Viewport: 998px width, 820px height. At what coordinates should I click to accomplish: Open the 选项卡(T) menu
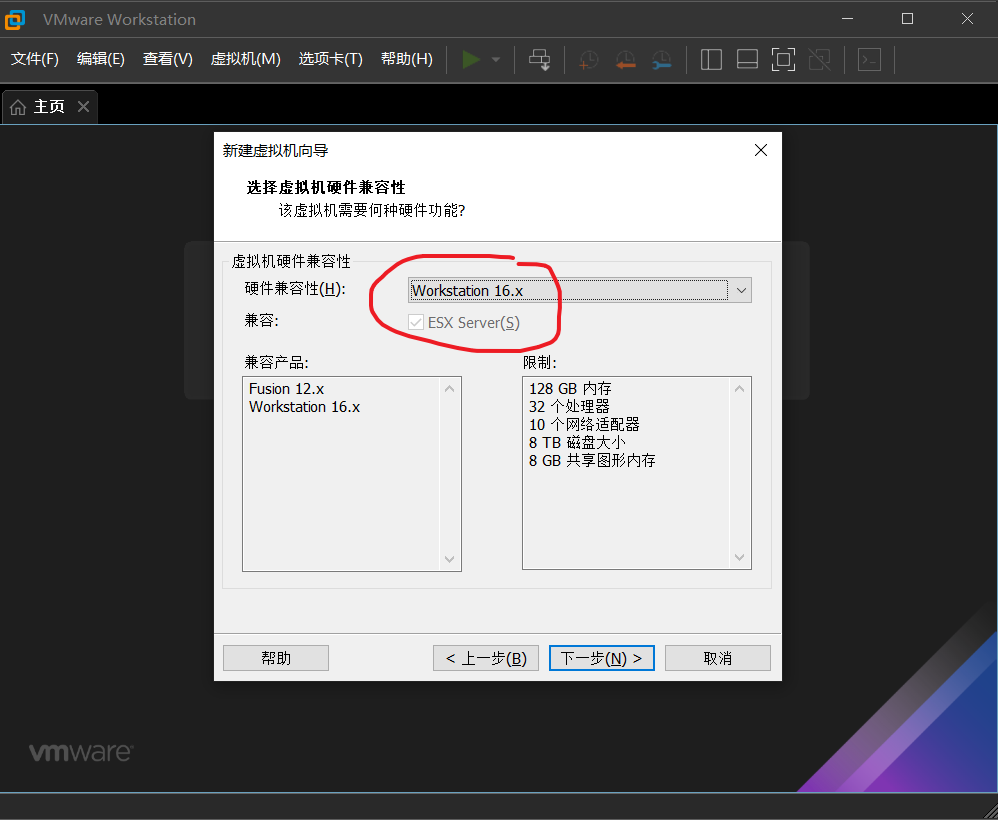tap(330, 59)
